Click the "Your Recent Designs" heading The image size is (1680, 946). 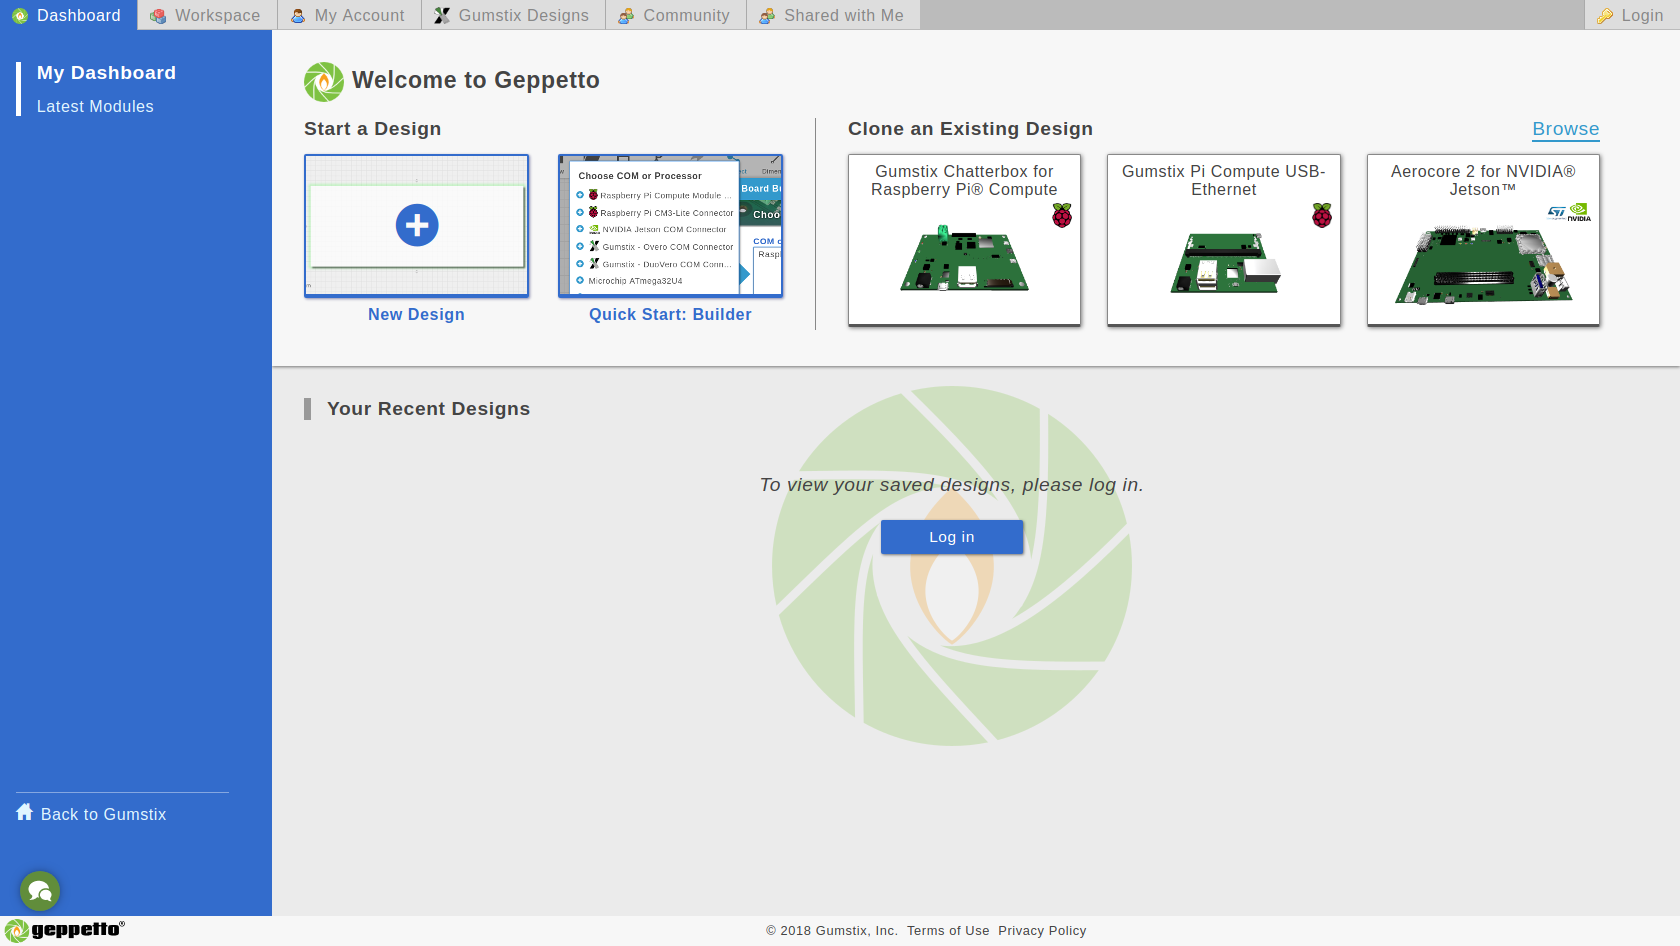pyautogui.click(x=428, y=409)
